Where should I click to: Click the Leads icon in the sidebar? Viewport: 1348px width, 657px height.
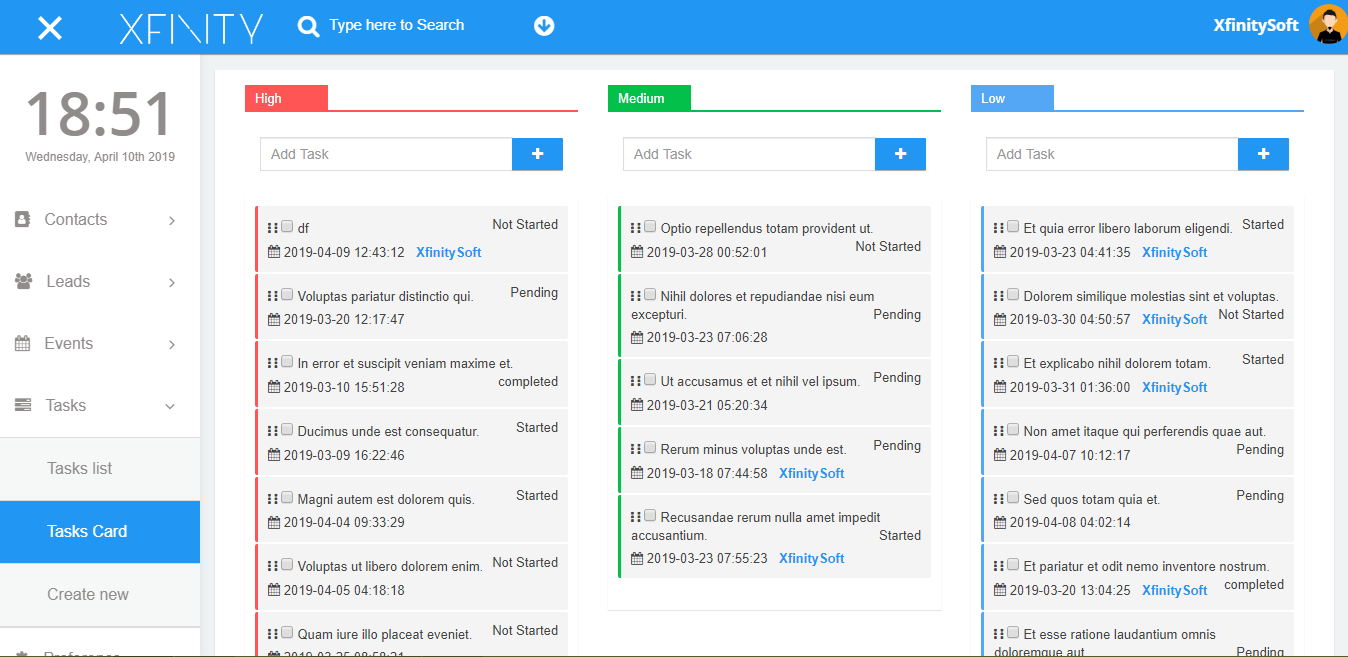(21, 281)
